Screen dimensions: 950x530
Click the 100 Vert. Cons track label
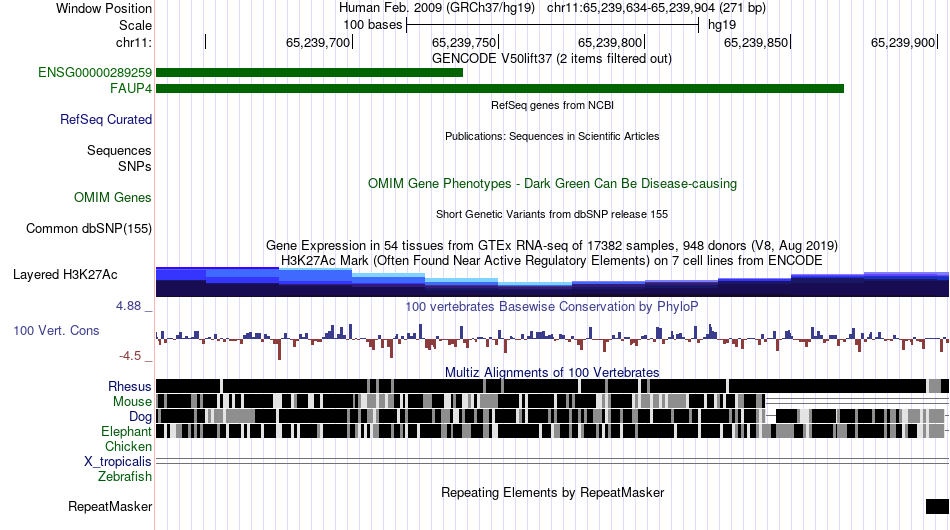pos(56,331)
